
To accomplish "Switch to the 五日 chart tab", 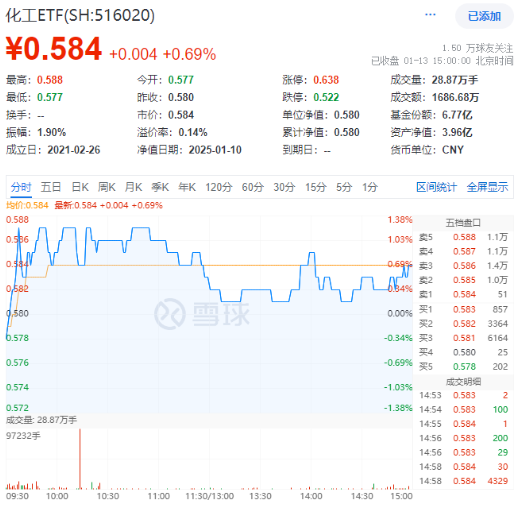I will (x=50, y=187).
